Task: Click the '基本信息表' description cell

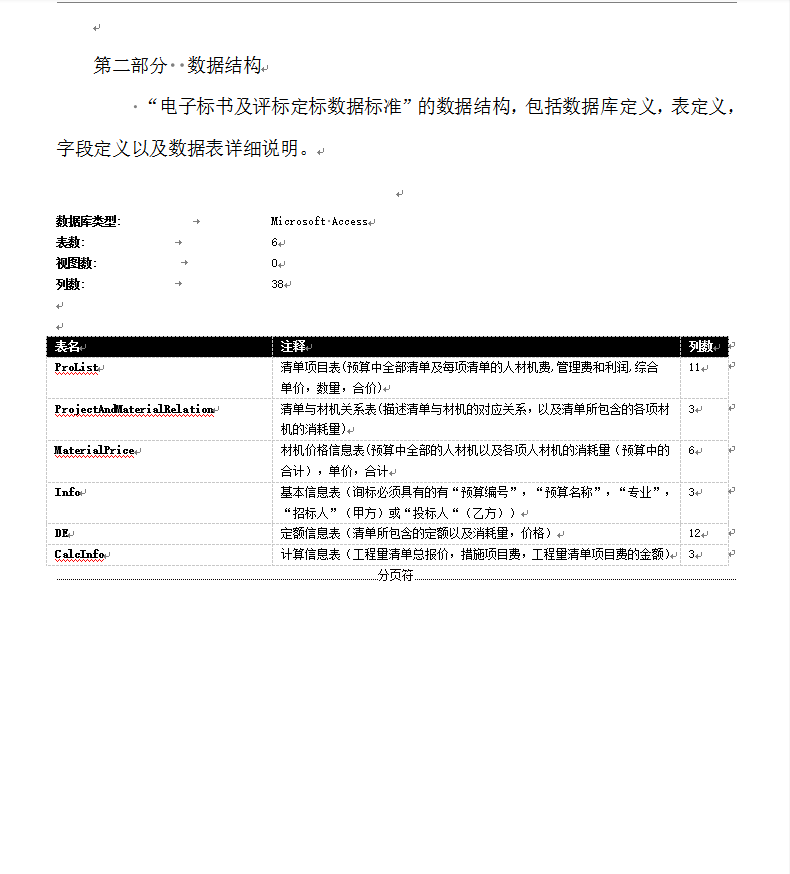Action: point(475,502)
